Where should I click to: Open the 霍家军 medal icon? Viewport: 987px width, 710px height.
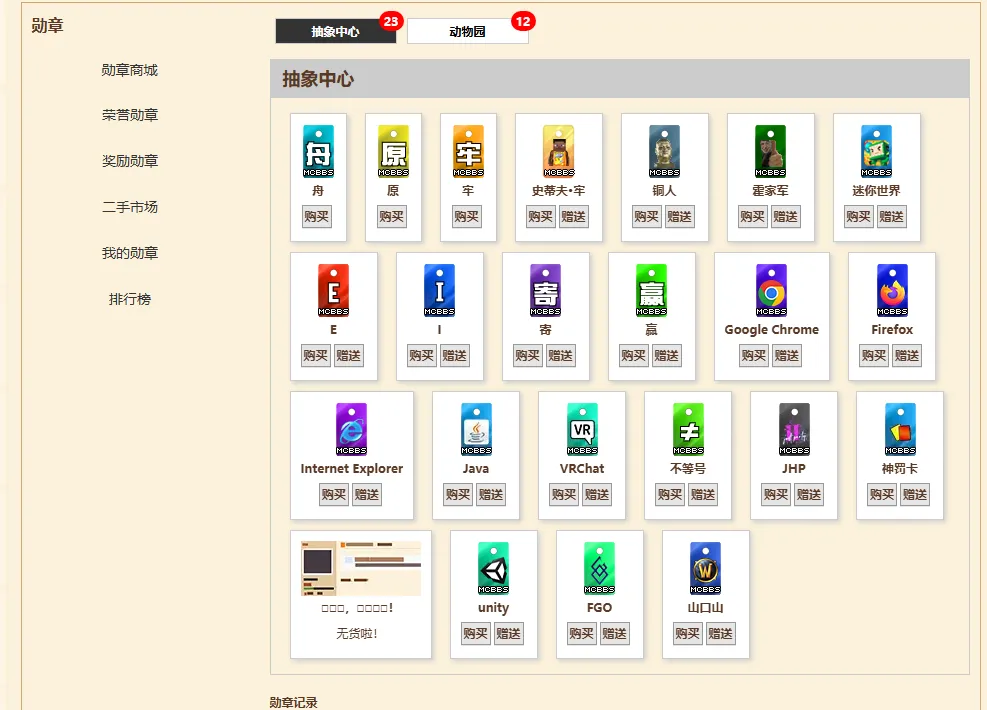tap(770, 151)
